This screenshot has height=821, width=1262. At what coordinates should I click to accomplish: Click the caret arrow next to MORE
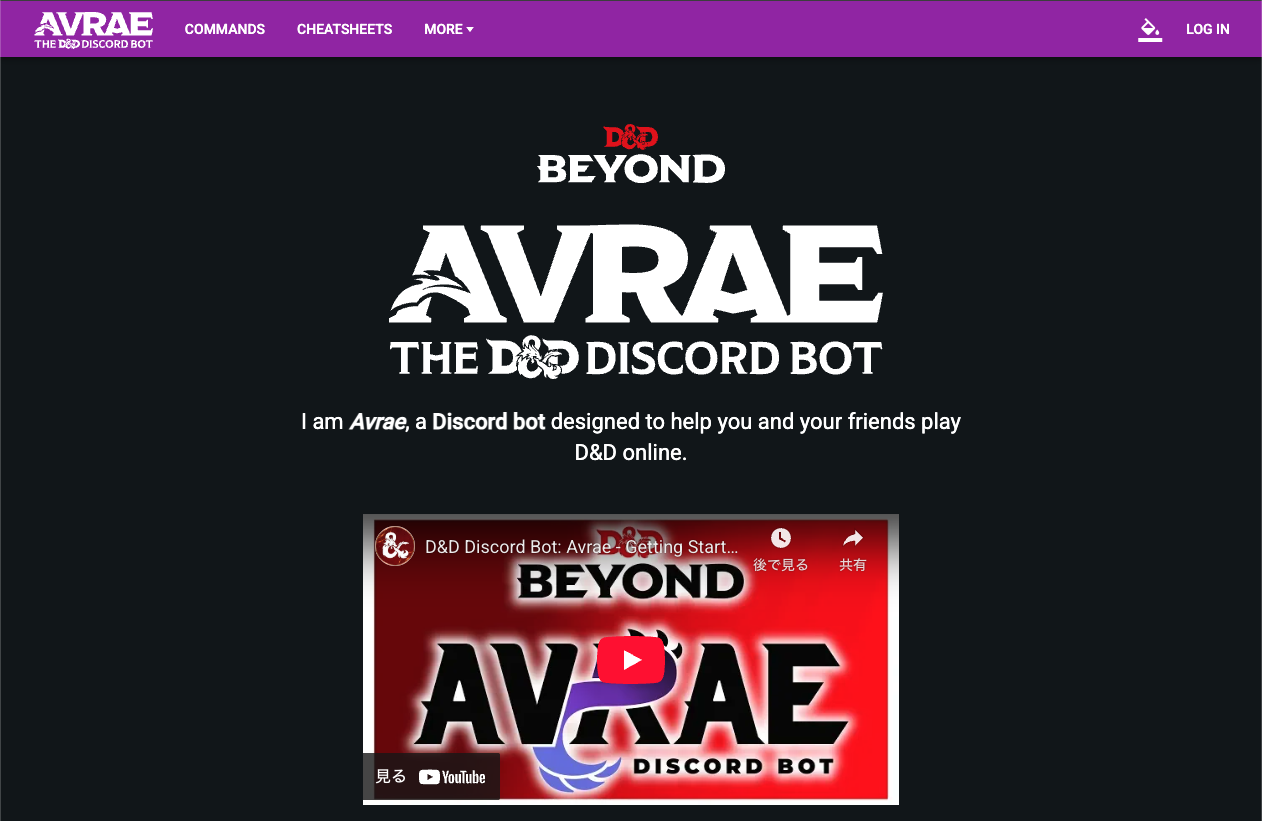coord(470,30)
